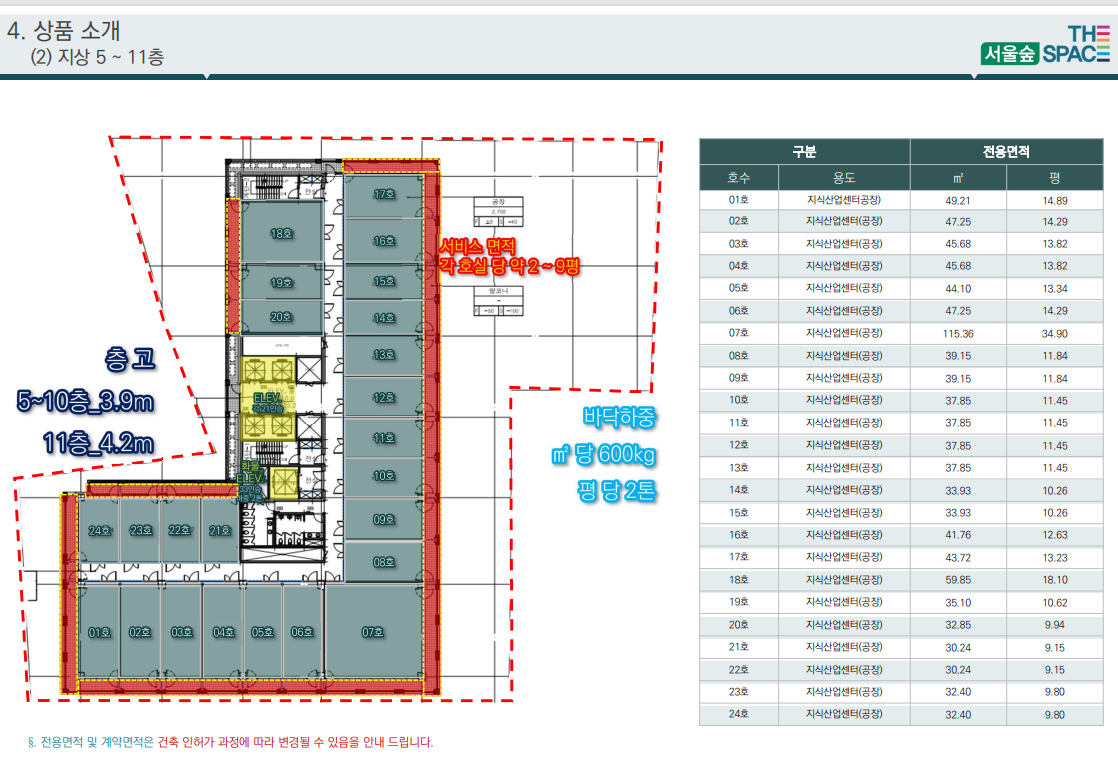Click unit 22호 on the floor plan
Viewport: 1118px width, 762px height.
click(180, 530)
